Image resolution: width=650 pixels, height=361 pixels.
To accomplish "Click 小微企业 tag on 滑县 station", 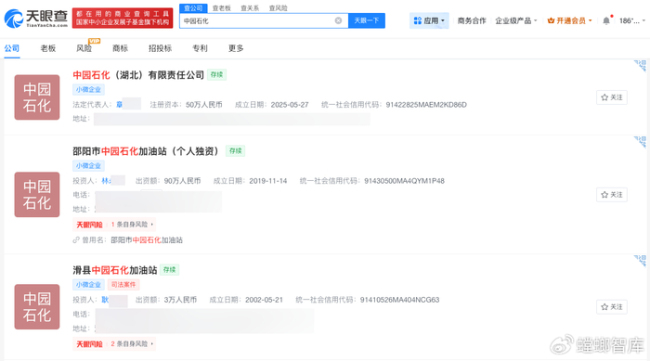I will [88, 285].
